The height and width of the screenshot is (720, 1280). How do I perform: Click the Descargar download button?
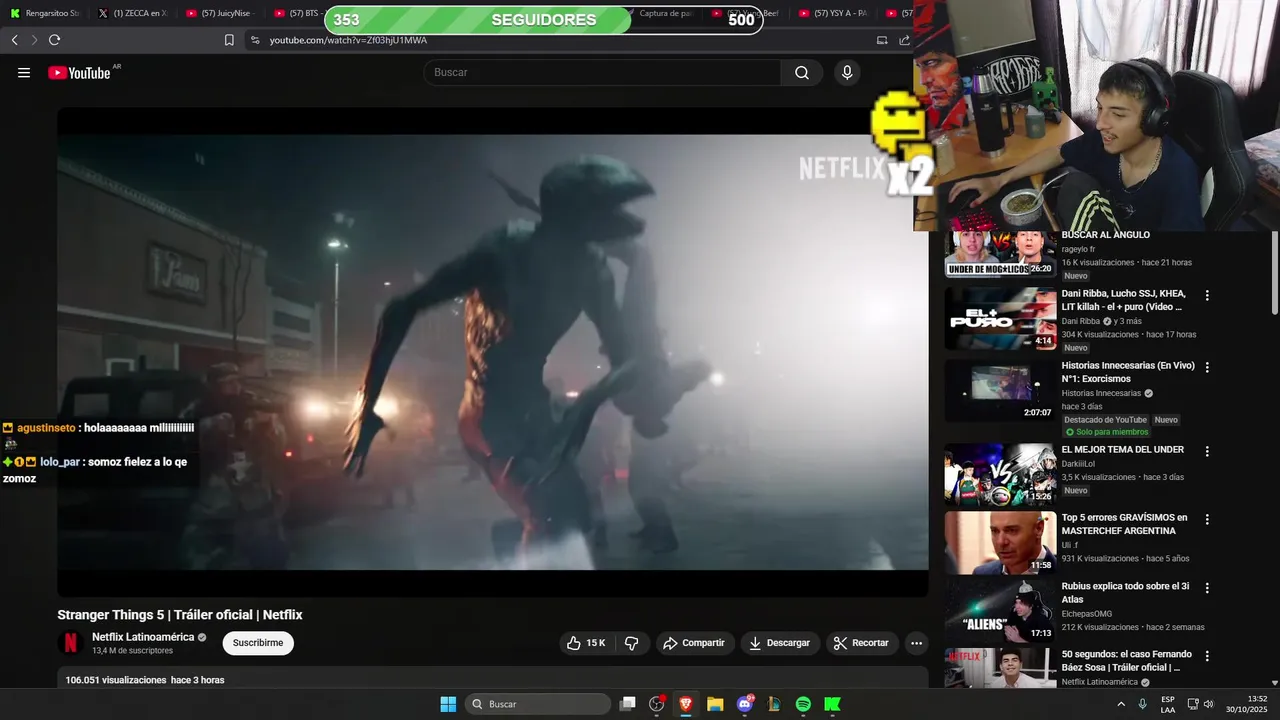tap(780, 643)
